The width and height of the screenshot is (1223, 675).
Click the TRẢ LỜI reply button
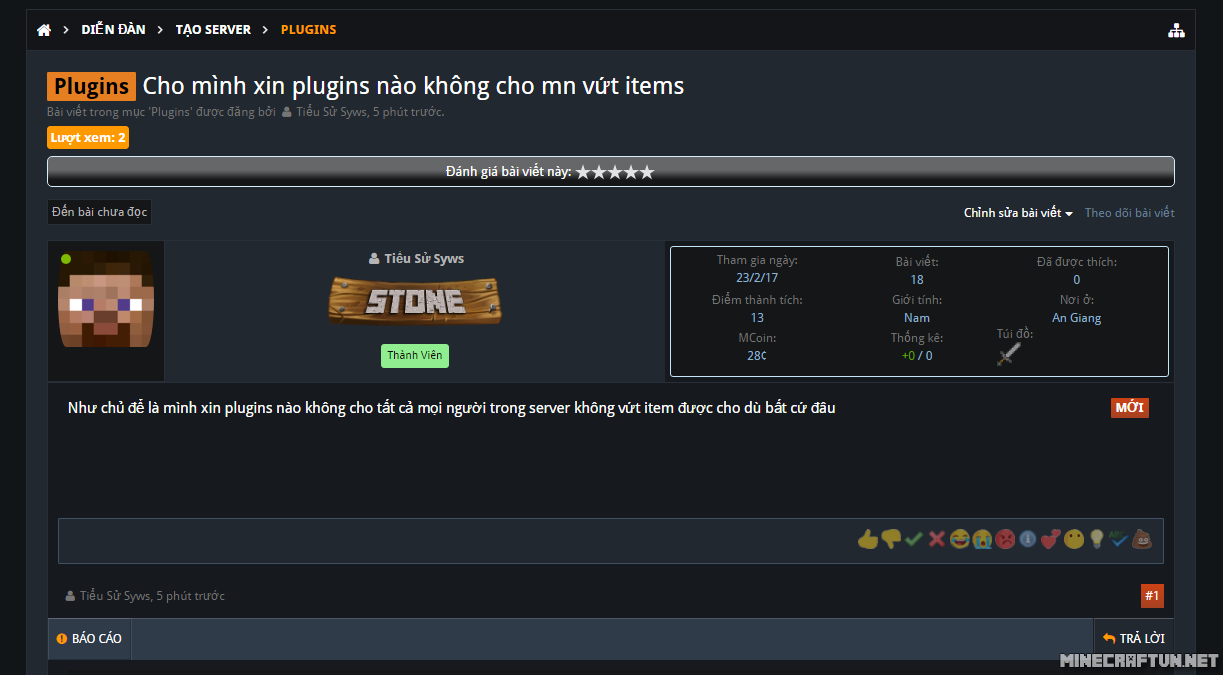tap(1133, 638)
